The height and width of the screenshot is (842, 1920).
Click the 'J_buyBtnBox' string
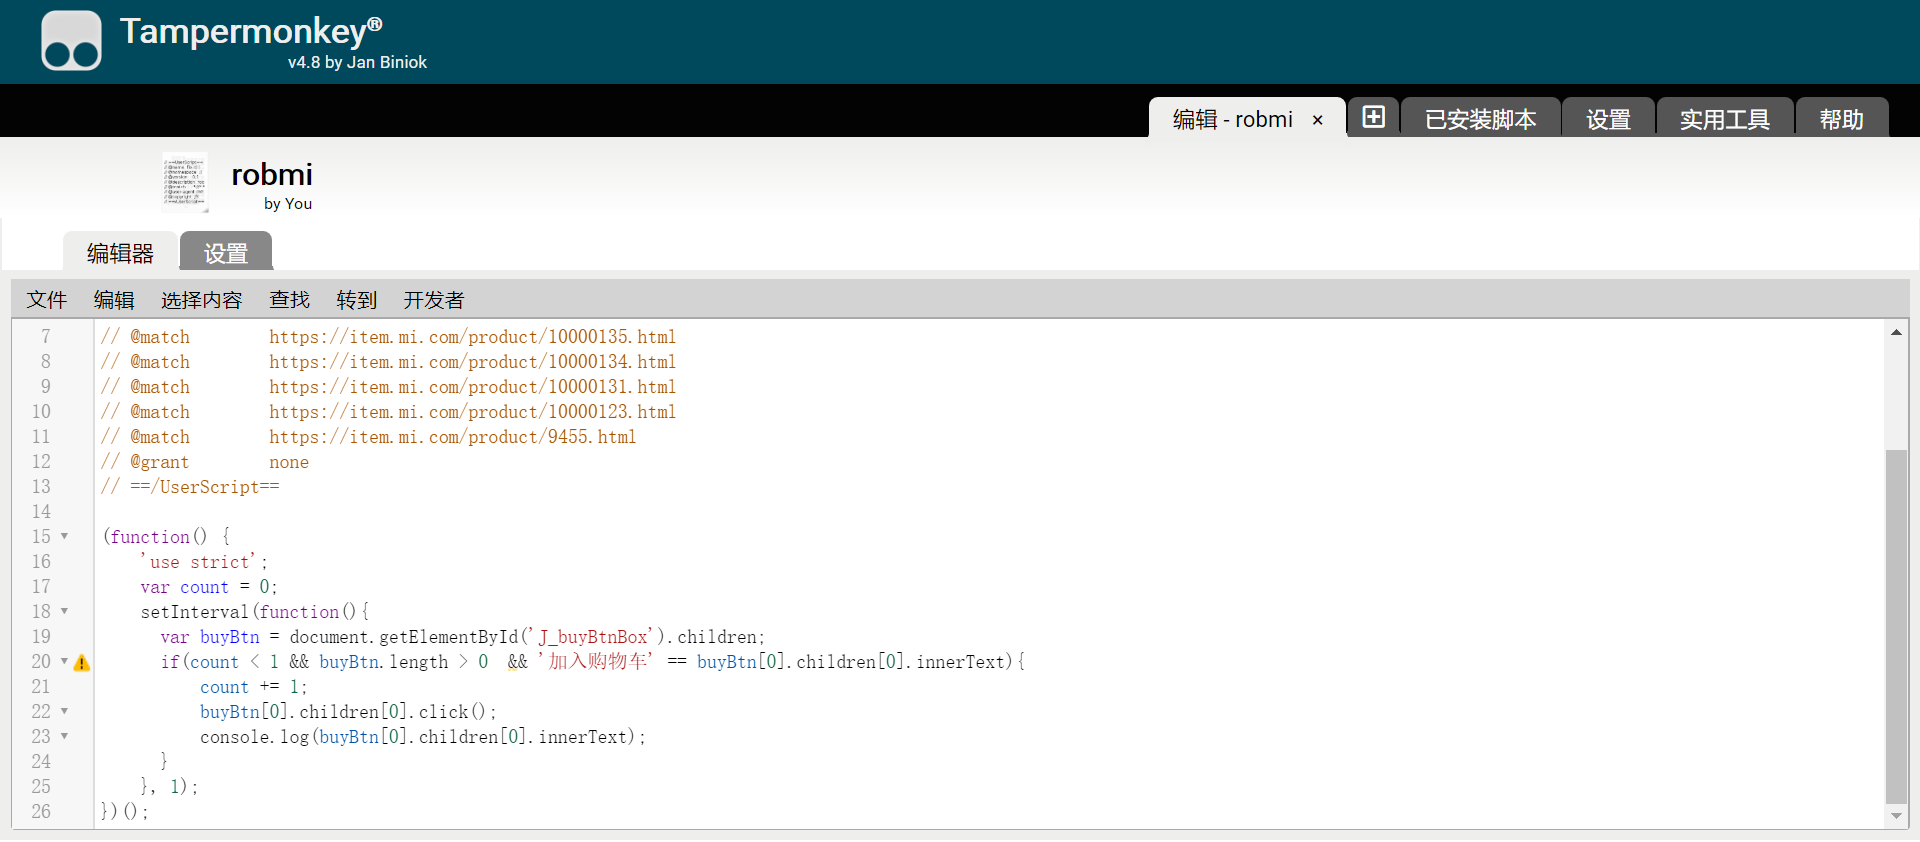click(x=592, y=637)
